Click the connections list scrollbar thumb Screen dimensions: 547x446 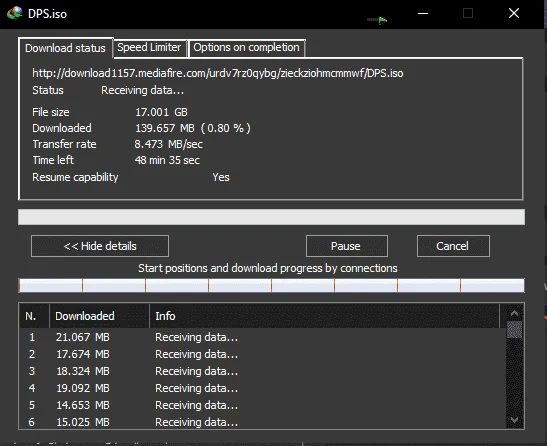514,329
